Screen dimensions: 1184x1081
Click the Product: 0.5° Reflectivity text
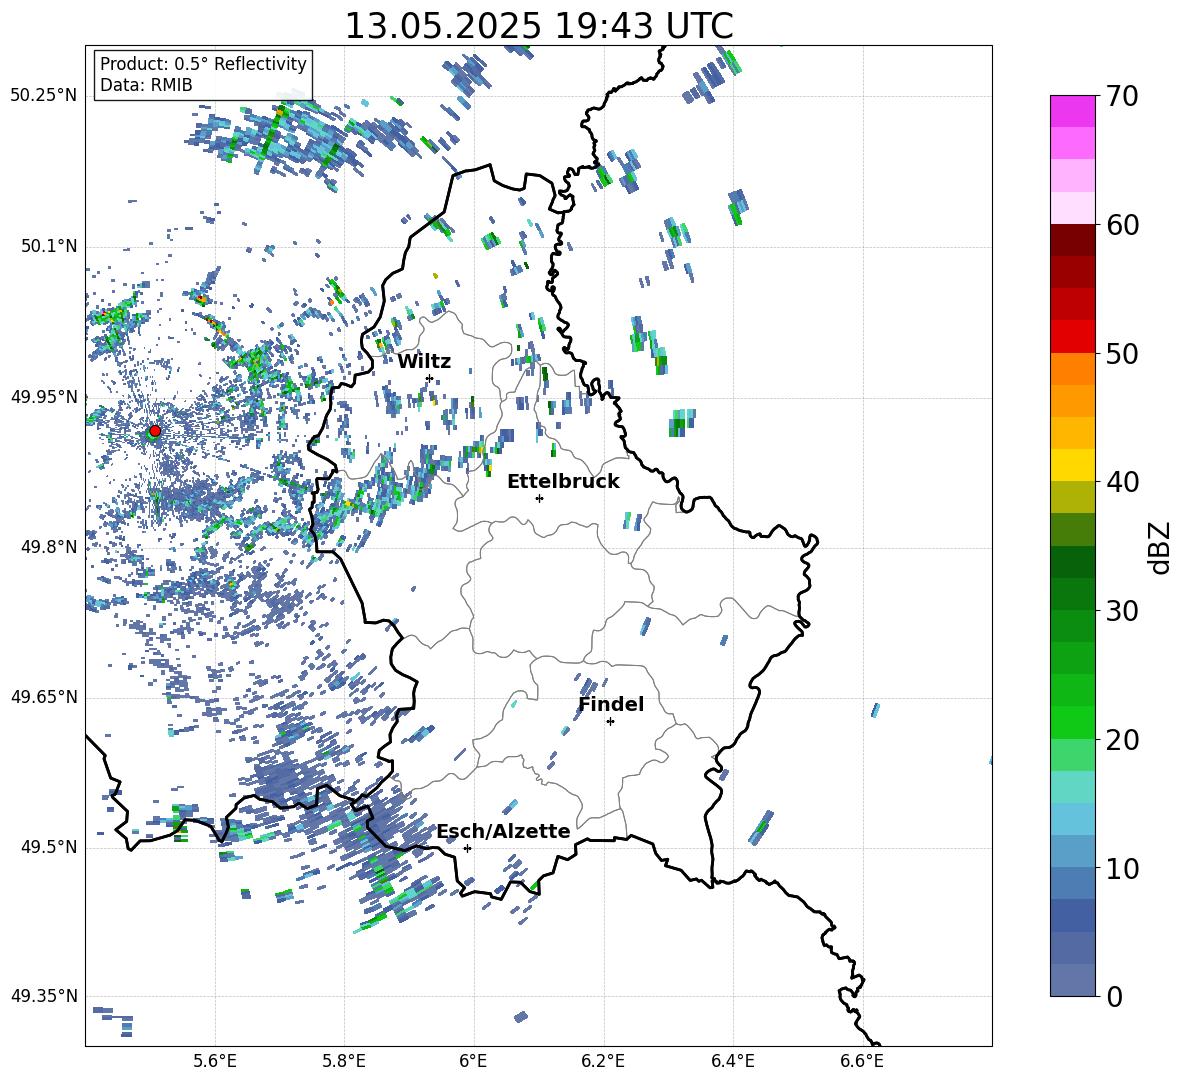tap(203, 63)
